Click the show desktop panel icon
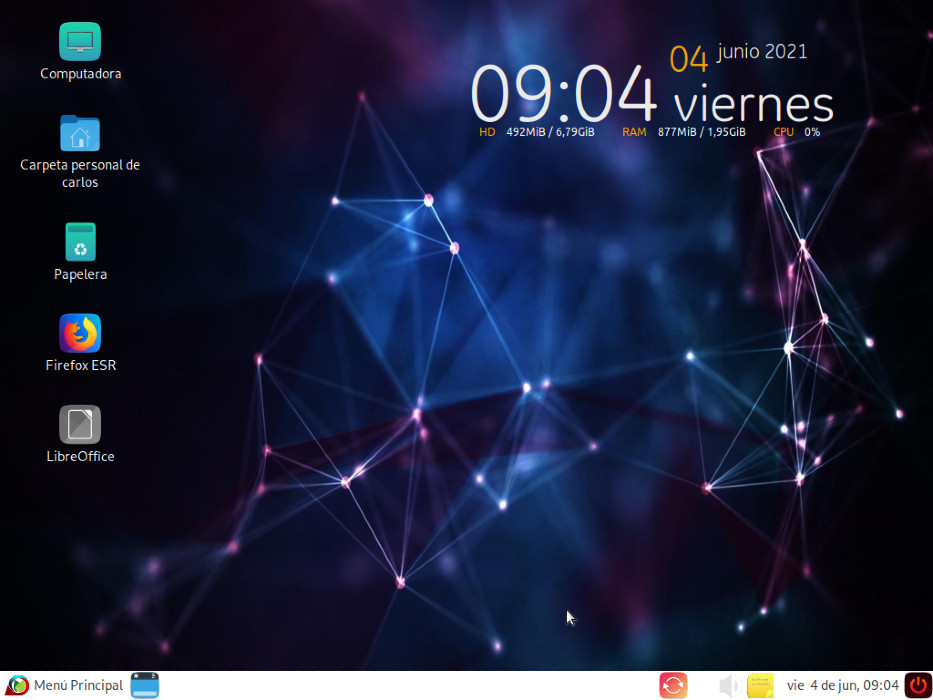Screen dimensions: 933x700 pyautogui.click(x=145, y=686)
